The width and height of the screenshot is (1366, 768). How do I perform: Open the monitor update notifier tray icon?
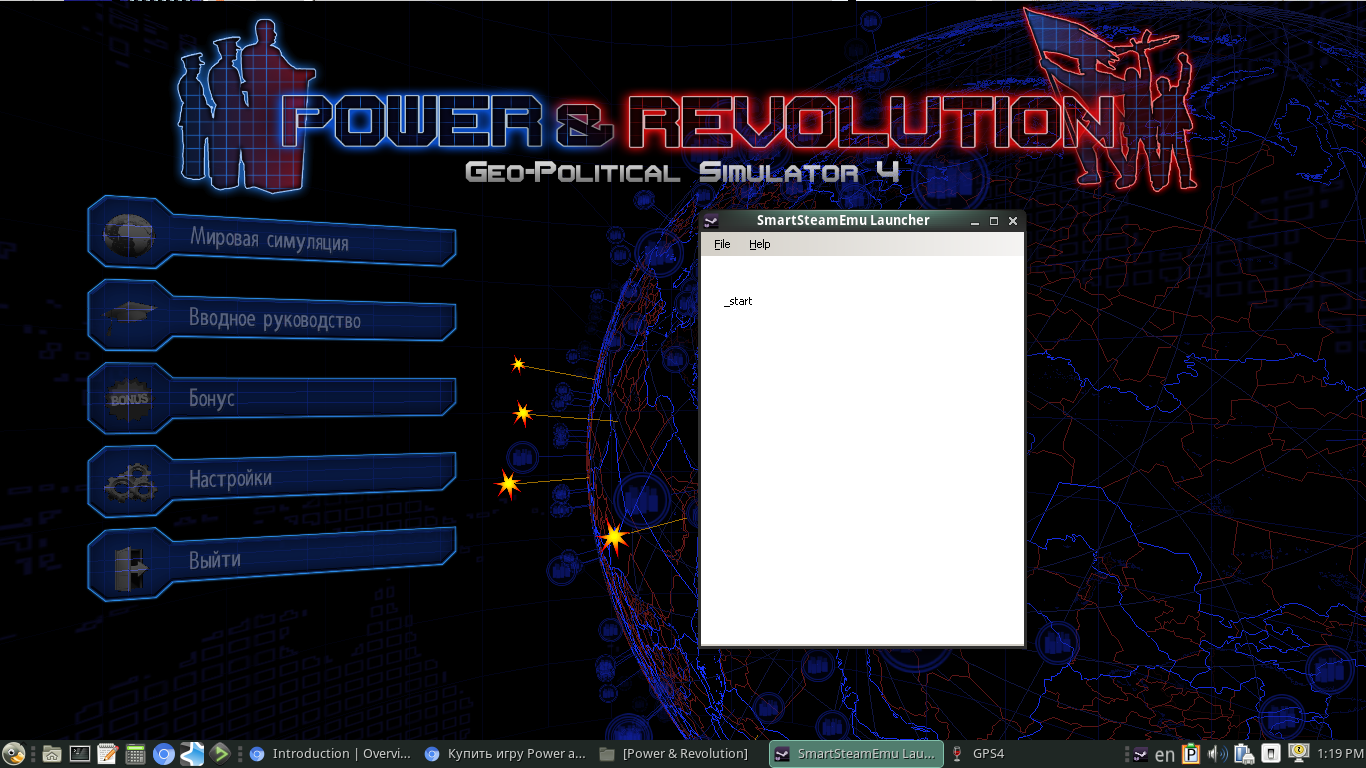click(1298, 752)
